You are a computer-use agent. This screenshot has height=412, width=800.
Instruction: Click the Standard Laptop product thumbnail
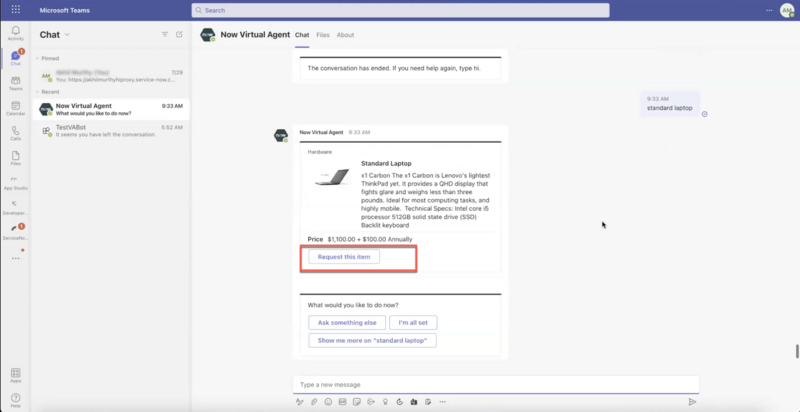[332, 177]
